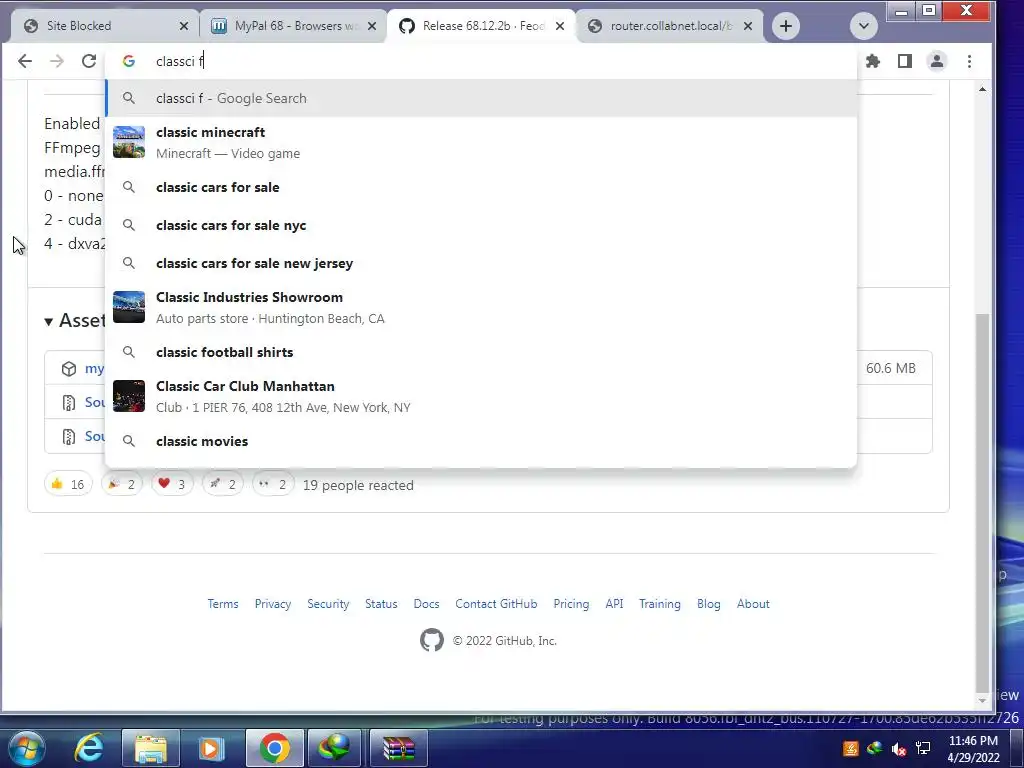Click the GitHub octocat footer logo
This screenshot has height=768, width=1024.
[432, 641]
